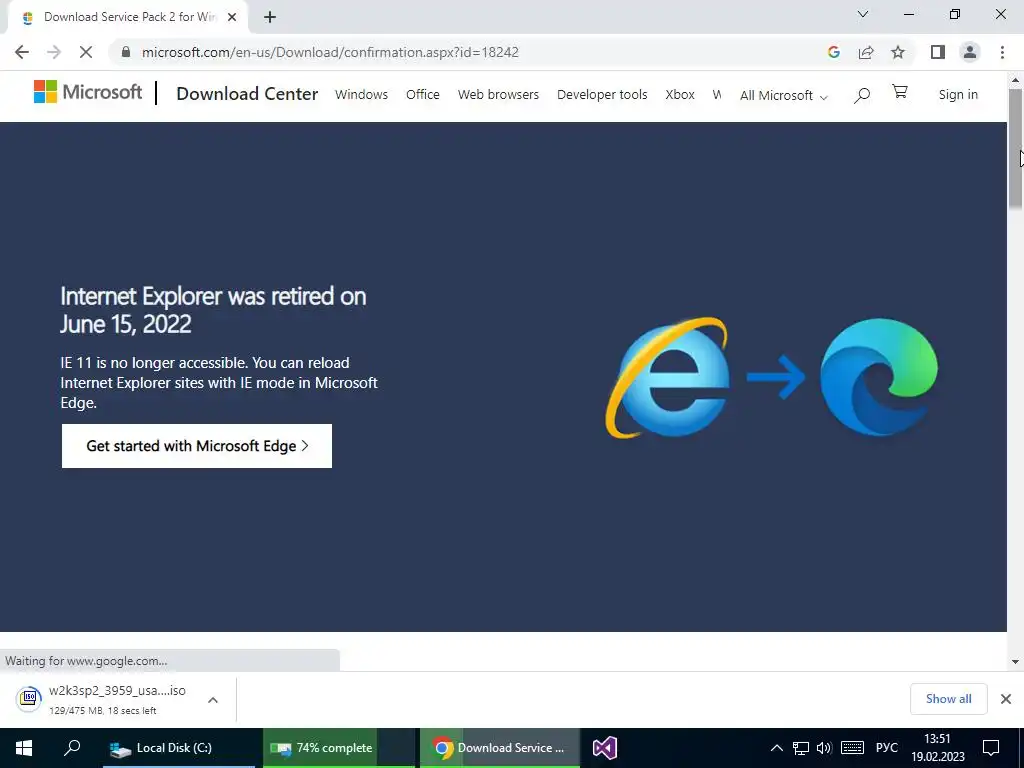Open Chrome three-dot menu
The width and height of the screenshot is (1024, 768).
coord(1002,52)
